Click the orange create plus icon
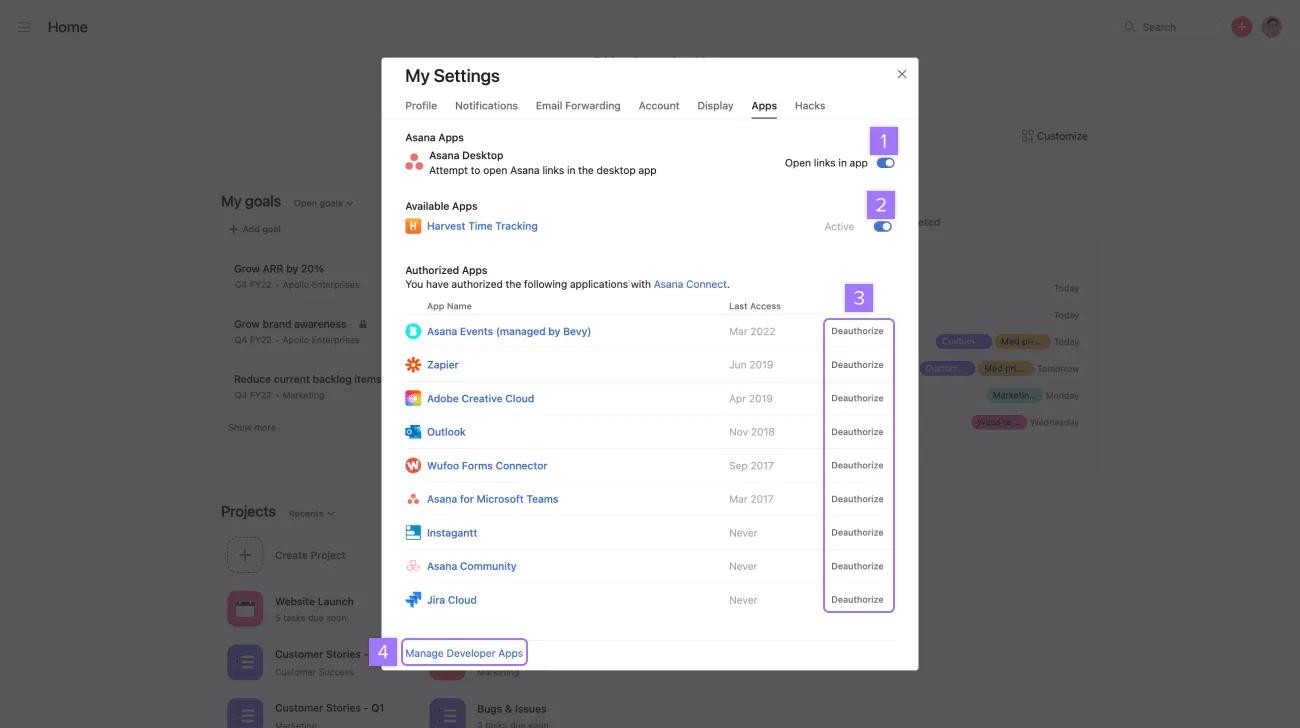Screen dimensions: 1300x728 coord(1240,26)
